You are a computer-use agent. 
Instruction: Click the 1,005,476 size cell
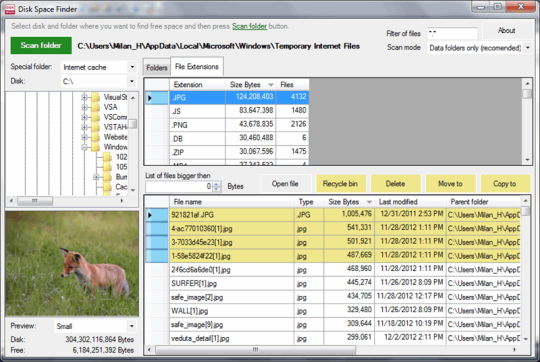(x=349, y=214)
